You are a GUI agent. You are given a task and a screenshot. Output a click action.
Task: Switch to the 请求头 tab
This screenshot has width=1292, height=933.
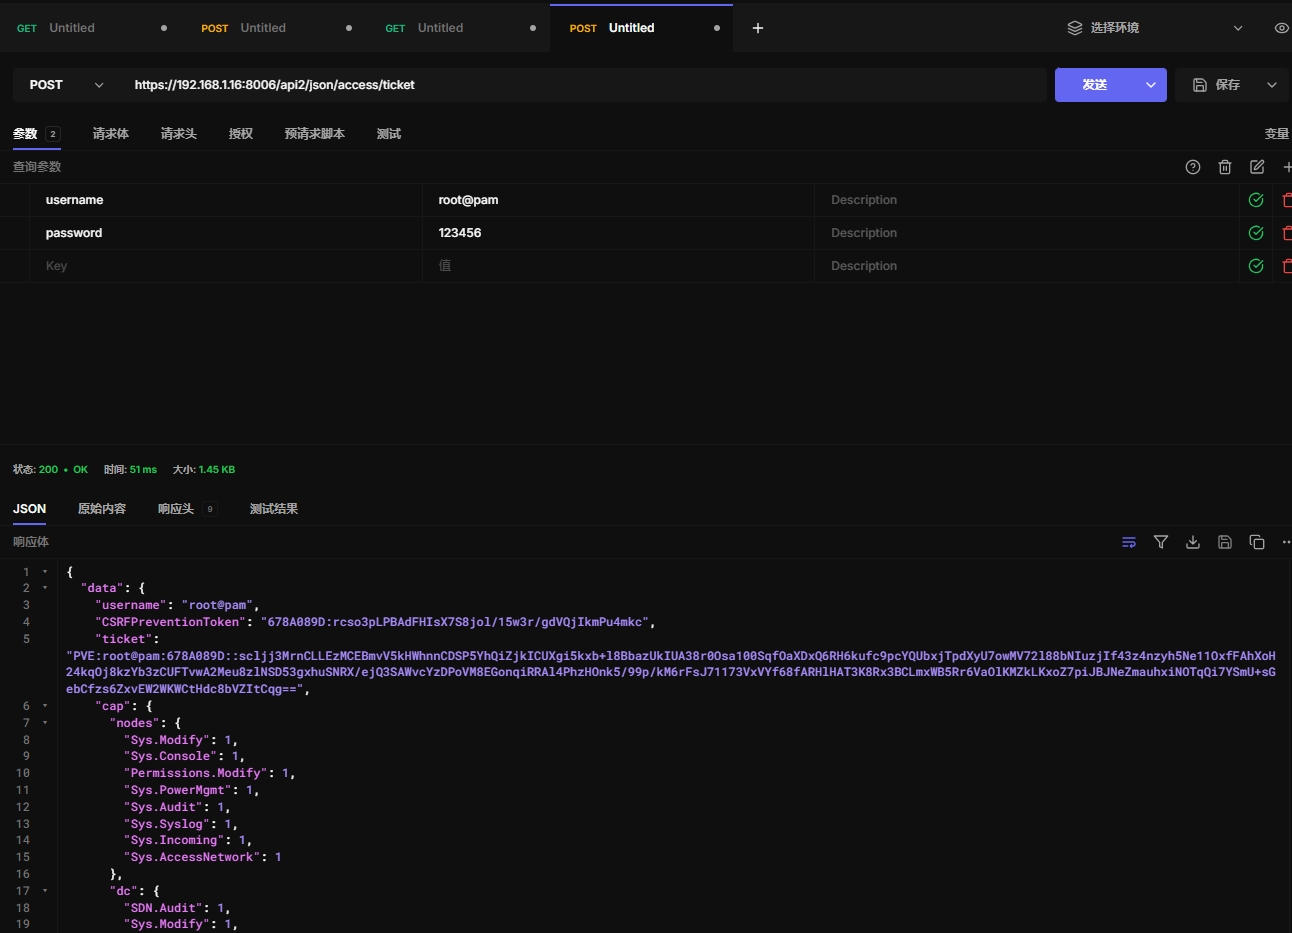pos(178,134)
